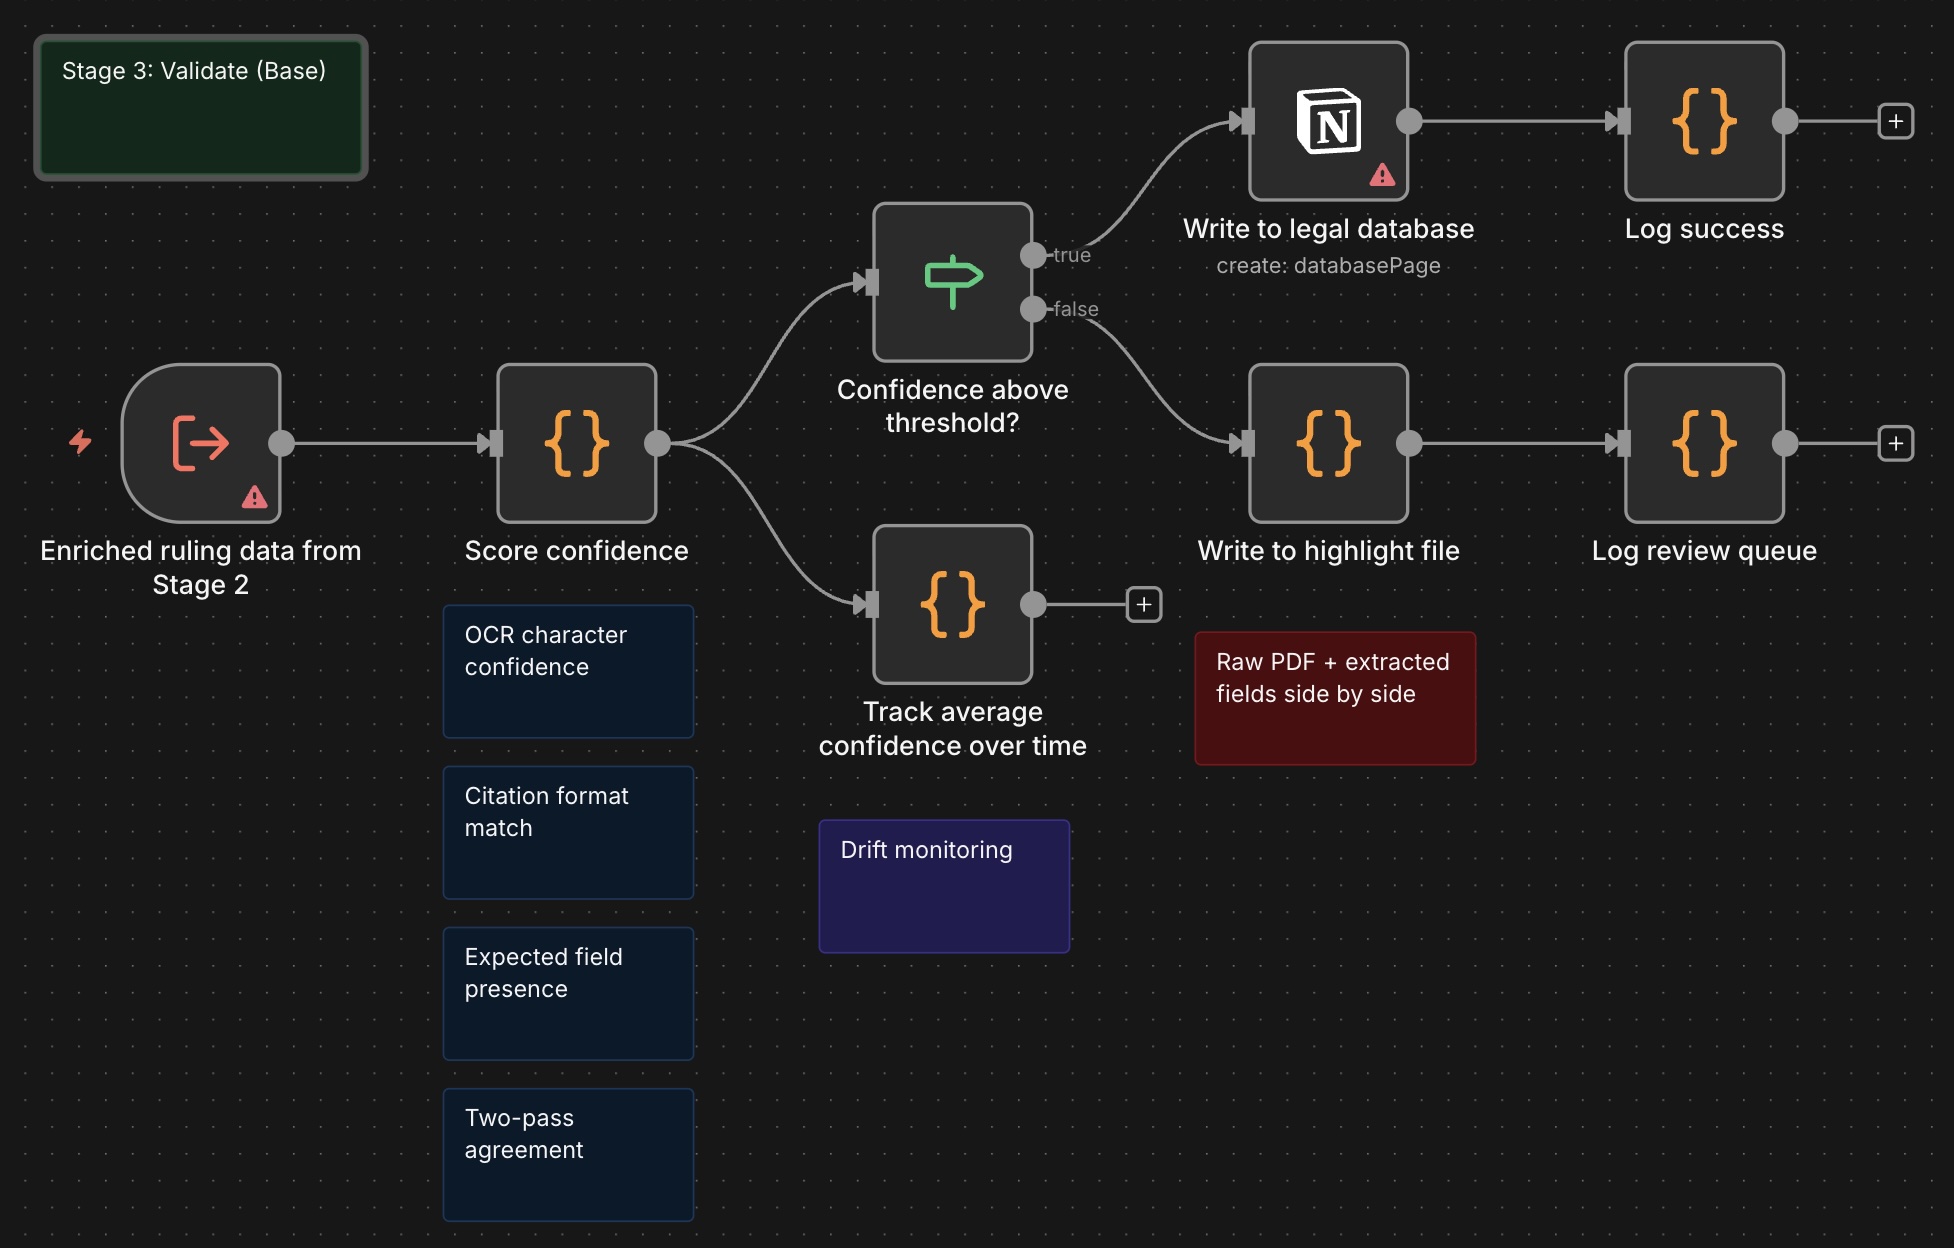Click Write to highlight file output connector
Screen dimensions: 1954x1248
pos(1409,443)
